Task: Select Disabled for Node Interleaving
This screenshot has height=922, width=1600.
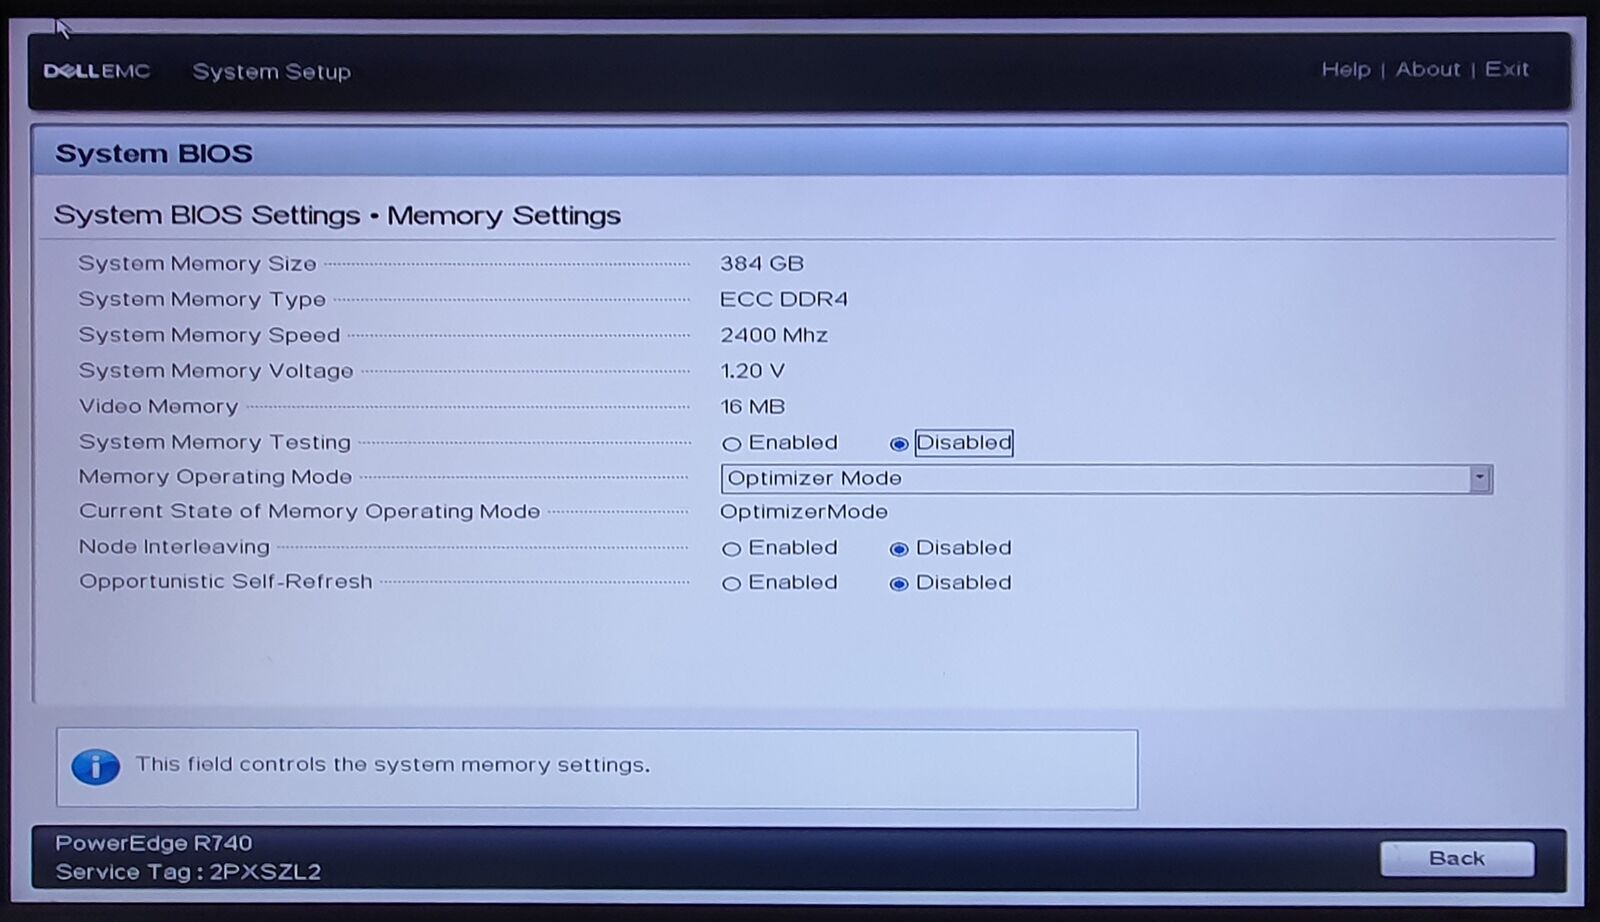Action: (899, 549)
